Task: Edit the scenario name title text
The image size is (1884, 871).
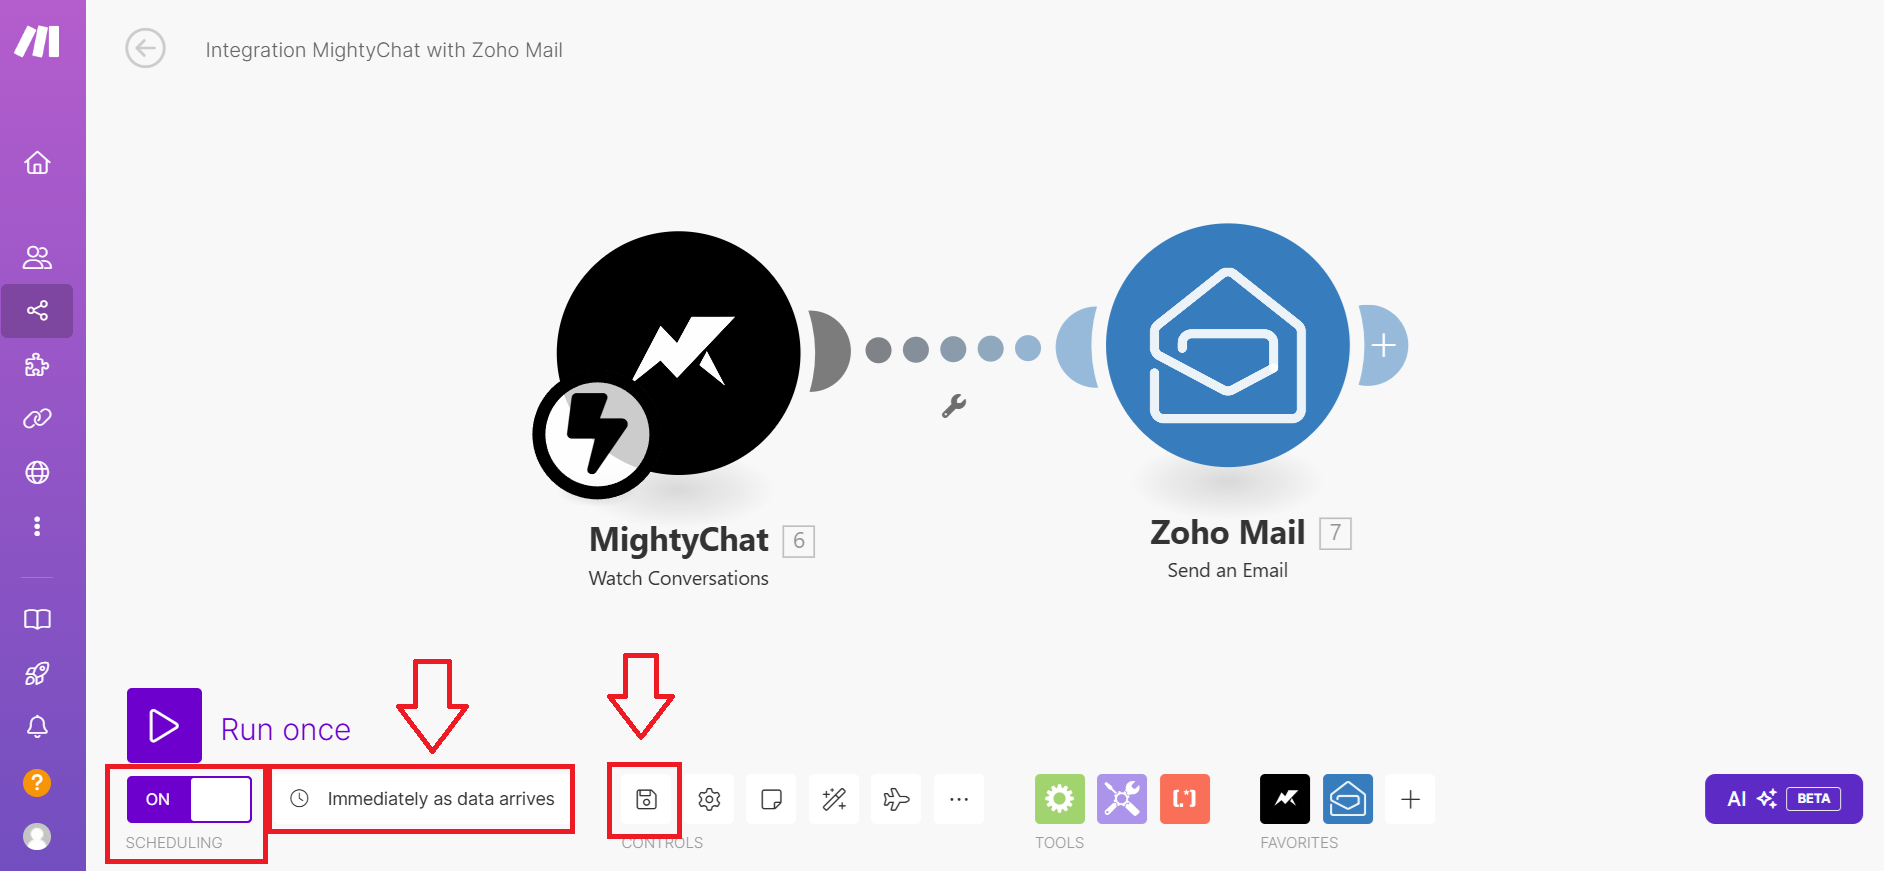Action: (x=384, y=50)
